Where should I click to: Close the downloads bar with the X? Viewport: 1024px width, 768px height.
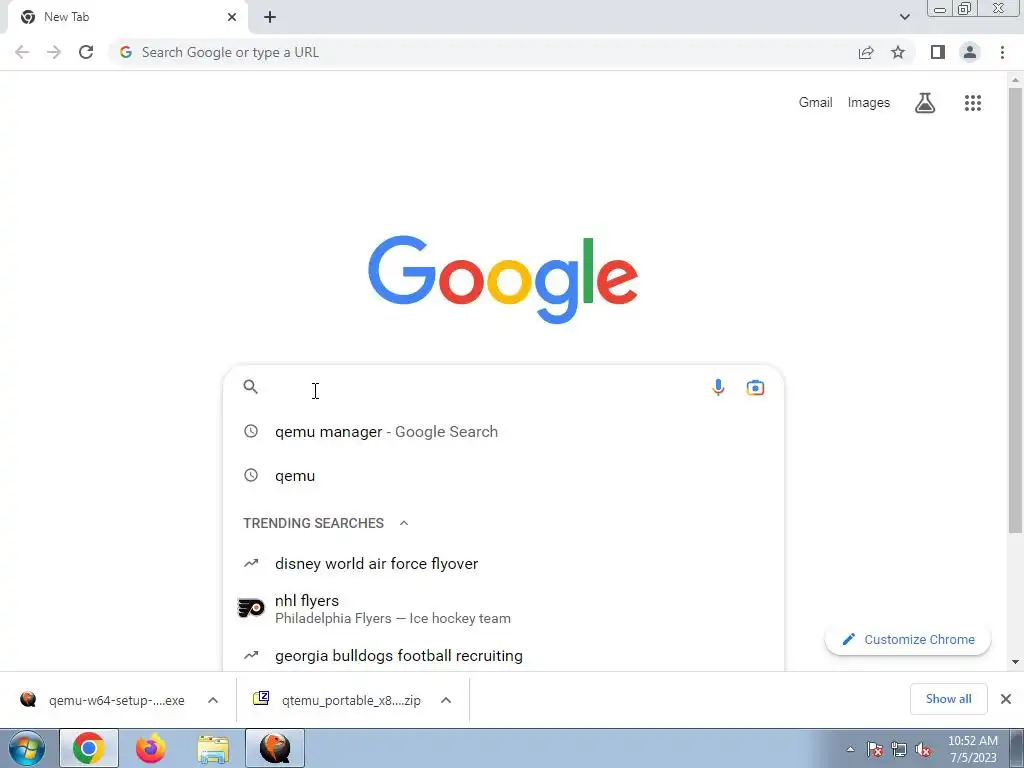coord(1006,699)
